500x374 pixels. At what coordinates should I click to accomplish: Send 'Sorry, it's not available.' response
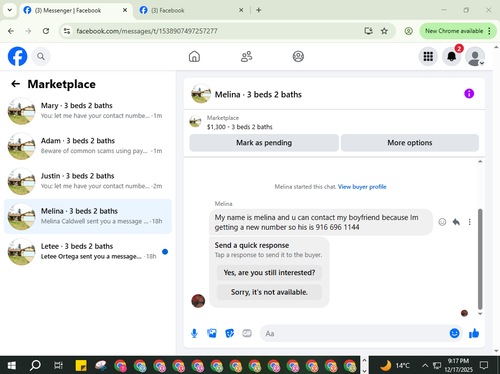click(269, 292)
